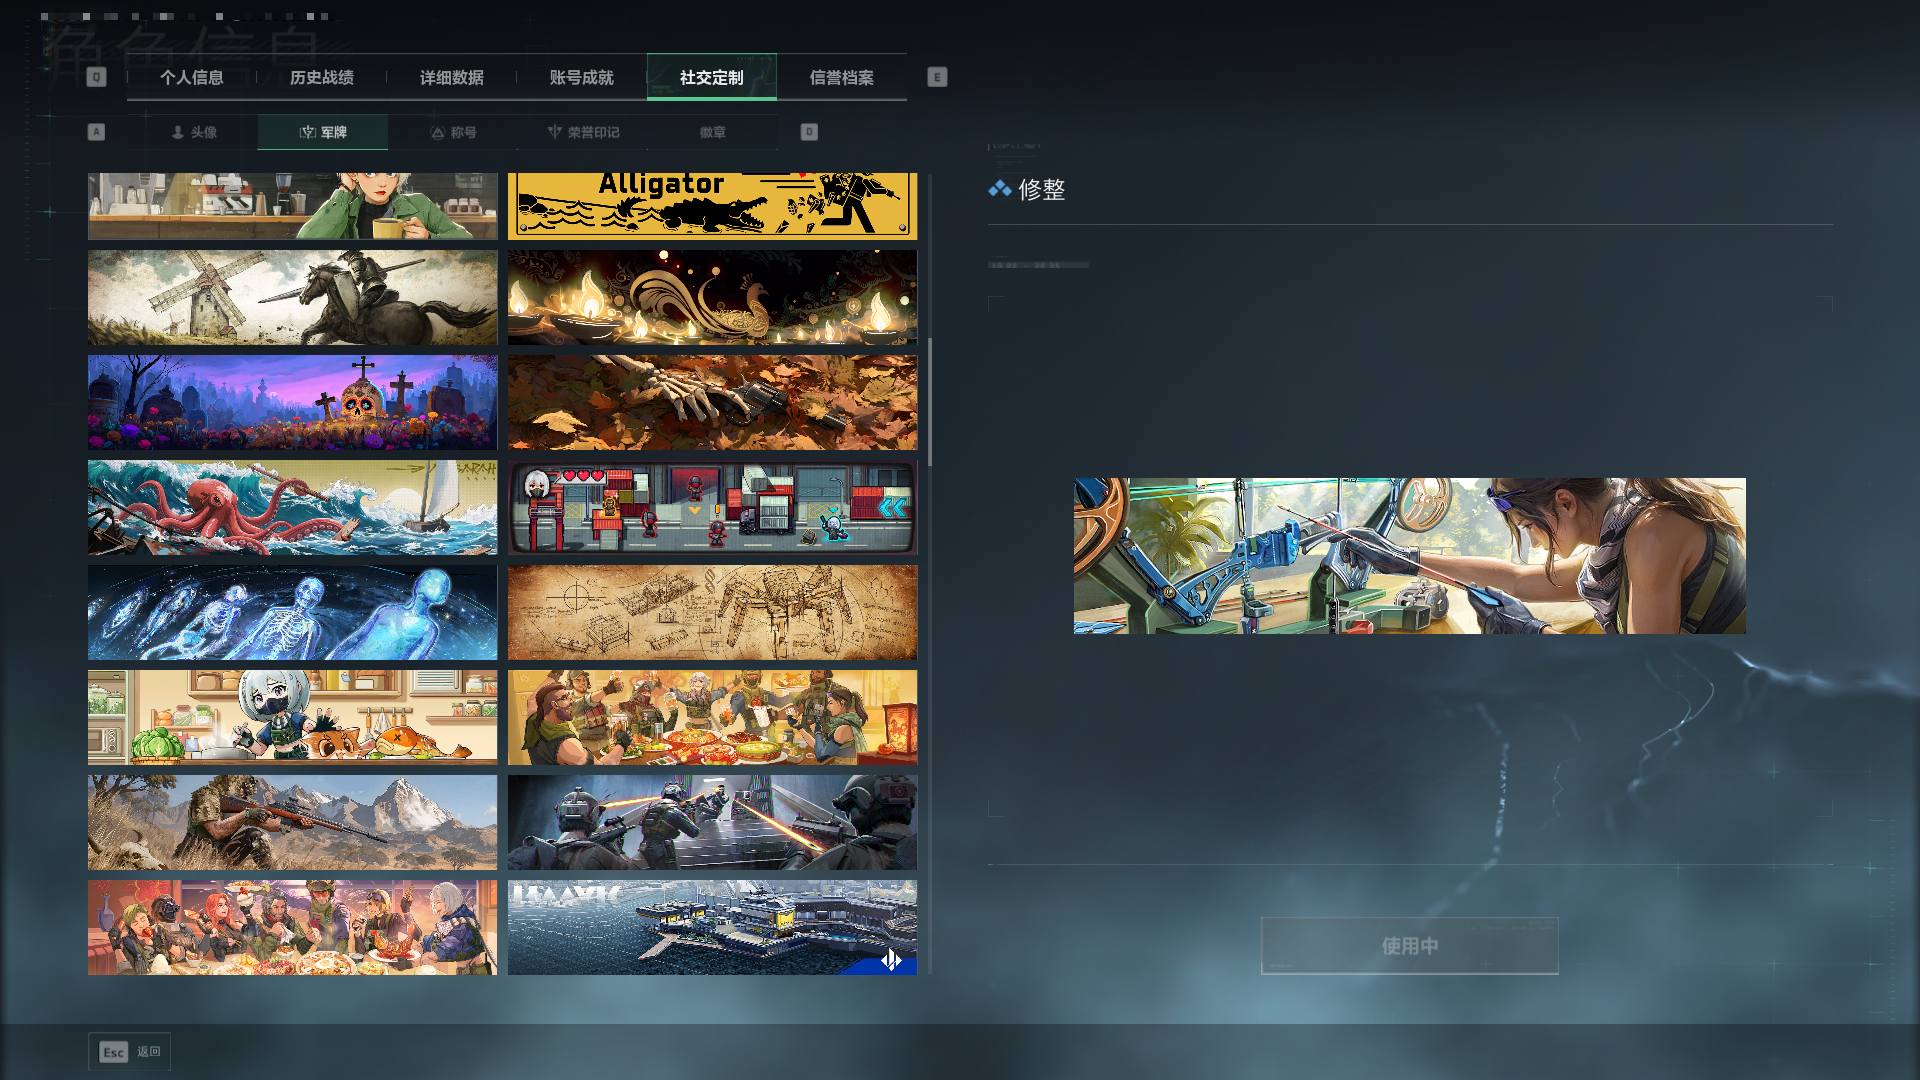This screenshot has width=1920, height=1080.
Task: Select the windmill and horse knight banner
Action: (292, 297)
